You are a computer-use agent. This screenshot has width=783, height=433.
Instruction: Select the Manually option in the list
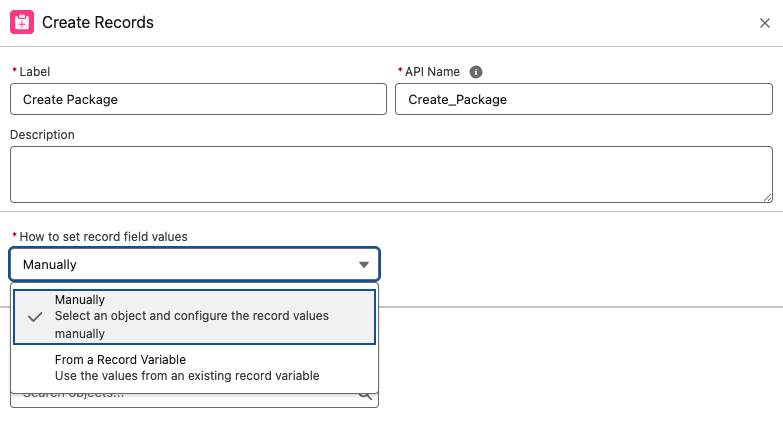[x=194, y=316]
